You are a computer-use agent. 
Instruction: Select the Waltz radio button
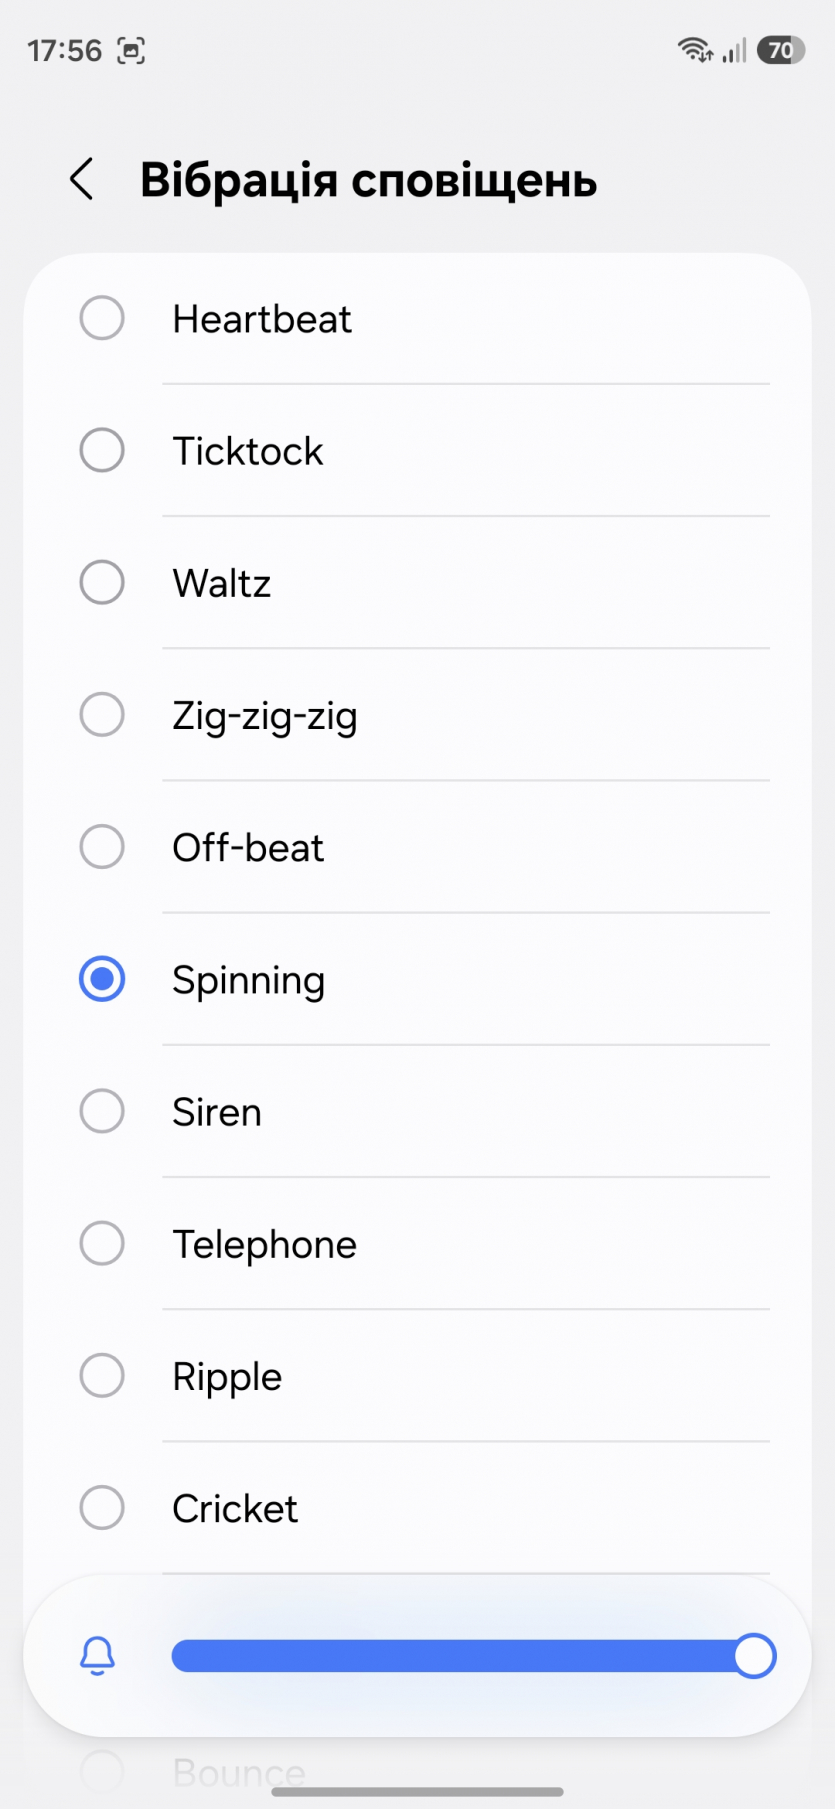pyautogui.click(x=102, y=583)
